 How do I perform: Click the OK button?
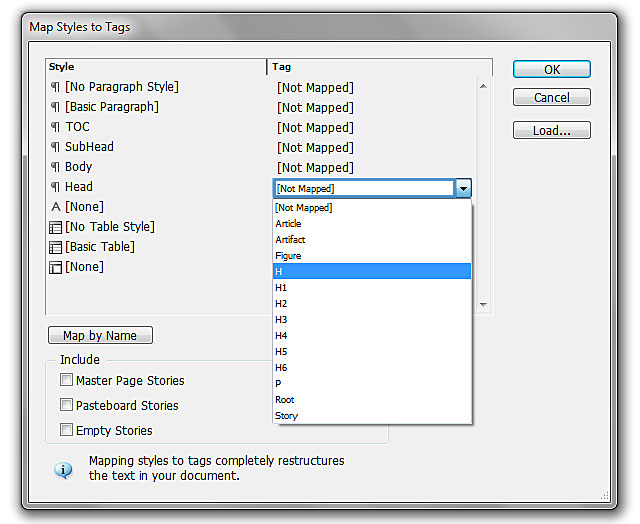tap(551, 69)
